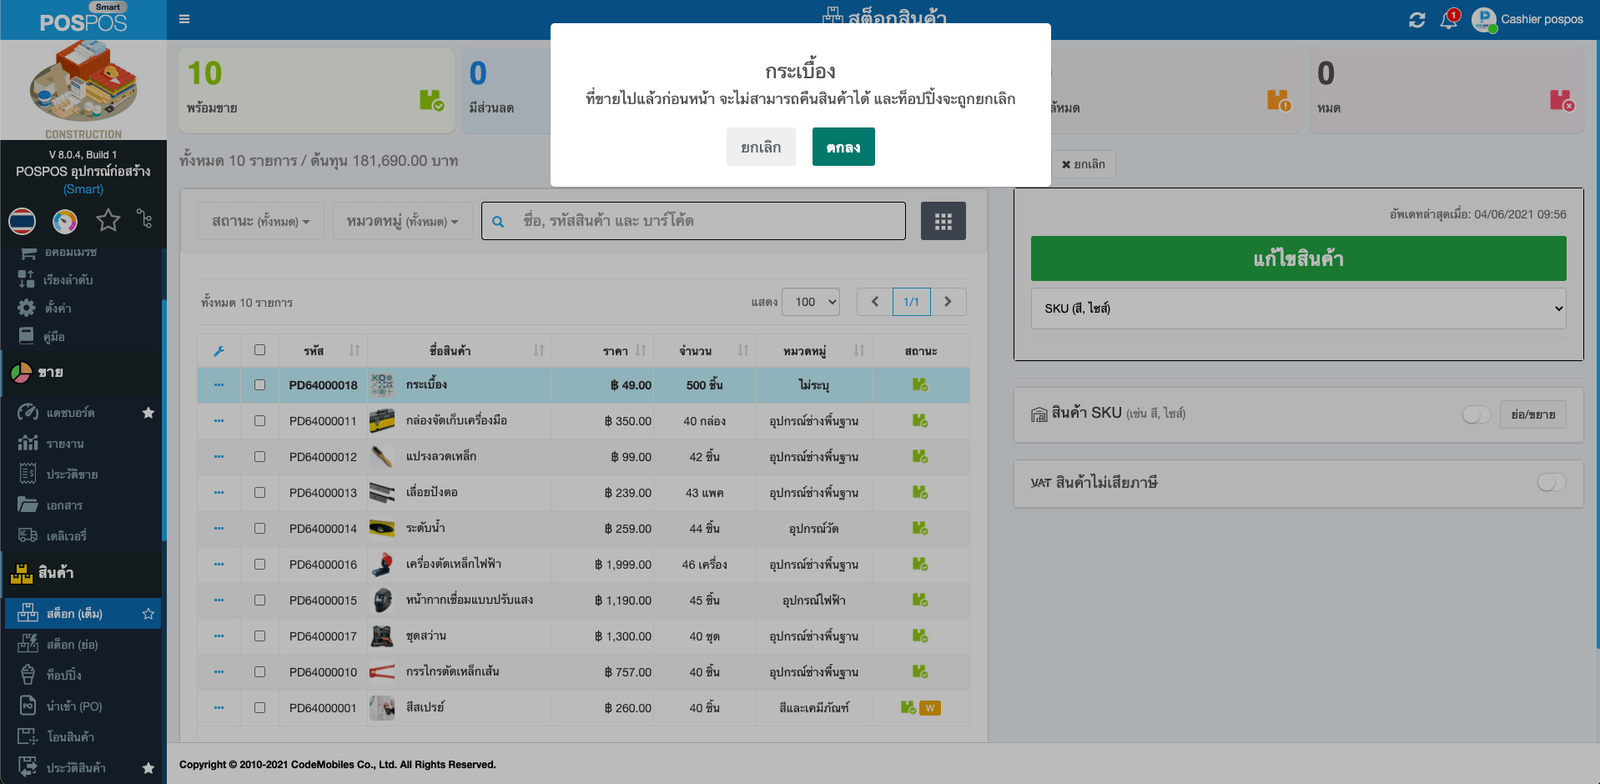1600x784 pixels.
Task: Click the search magnifier icon
Action: coord(498,221)
